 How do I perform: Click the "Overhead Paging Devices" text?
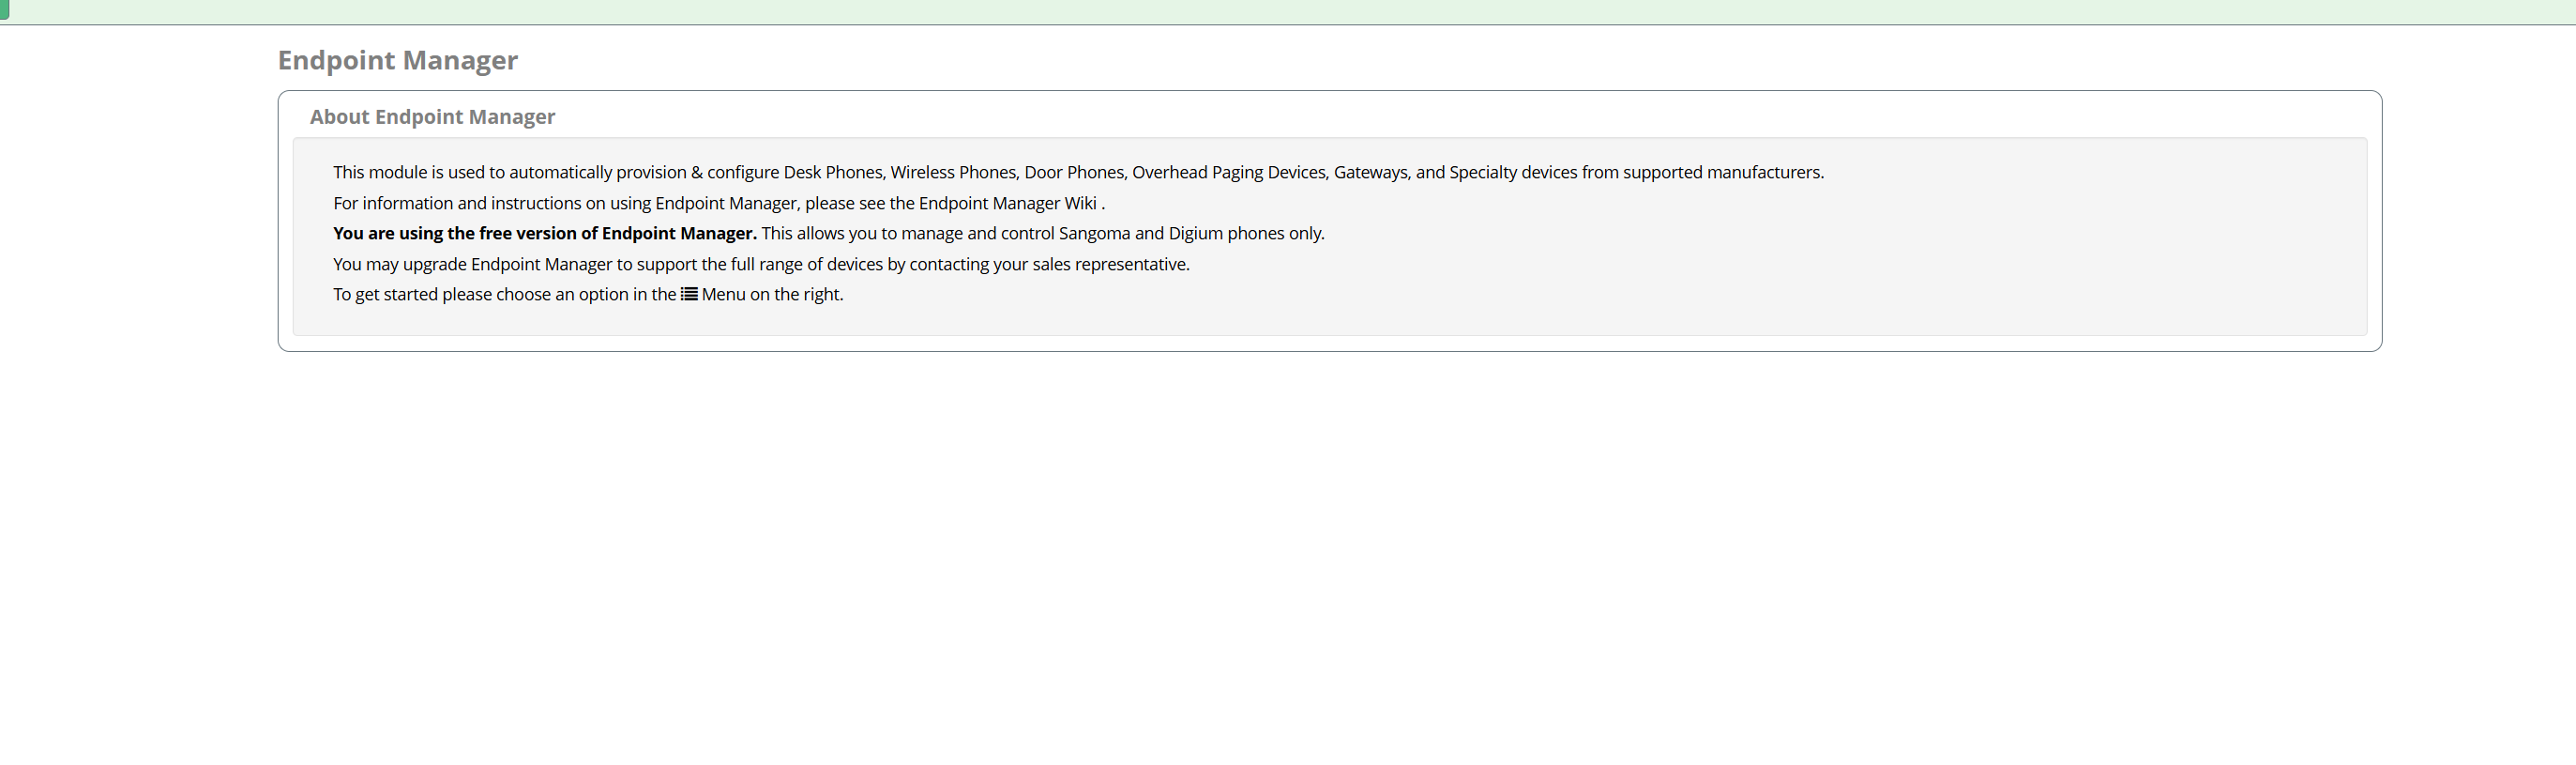coord(1228,172)
